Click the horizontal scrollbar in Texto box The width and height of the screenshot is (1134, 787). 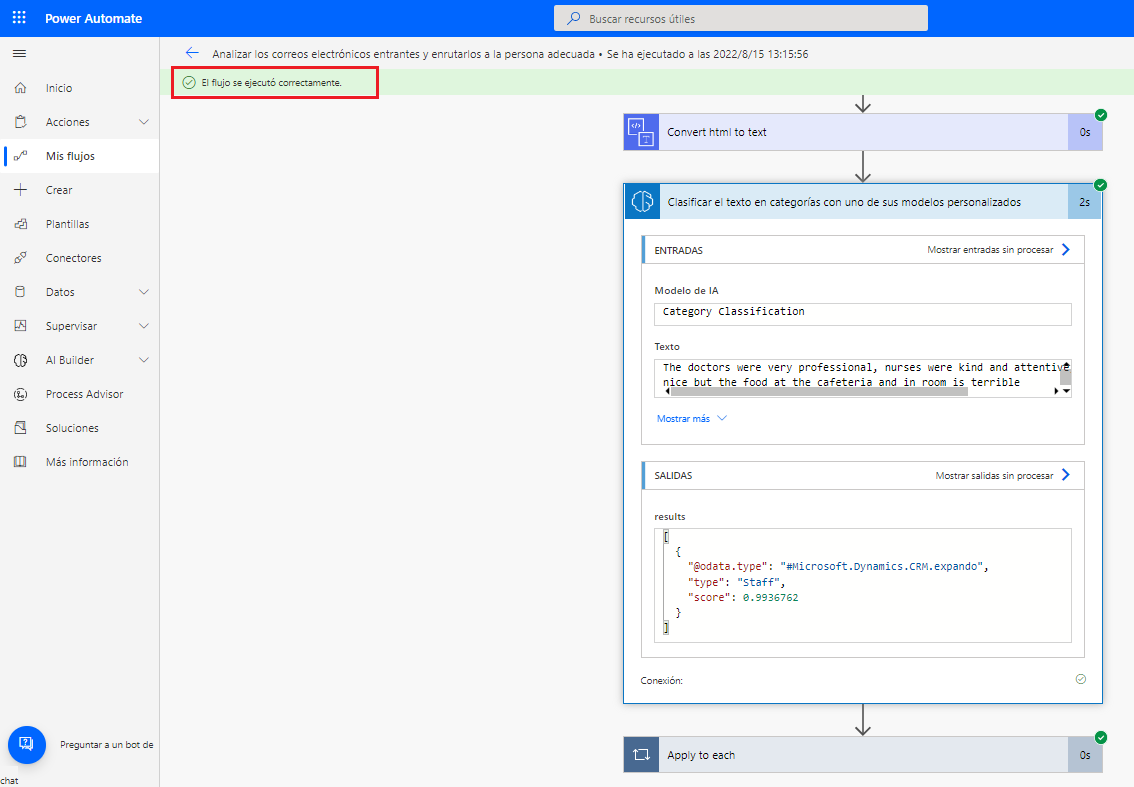click(x=819, y=391)
